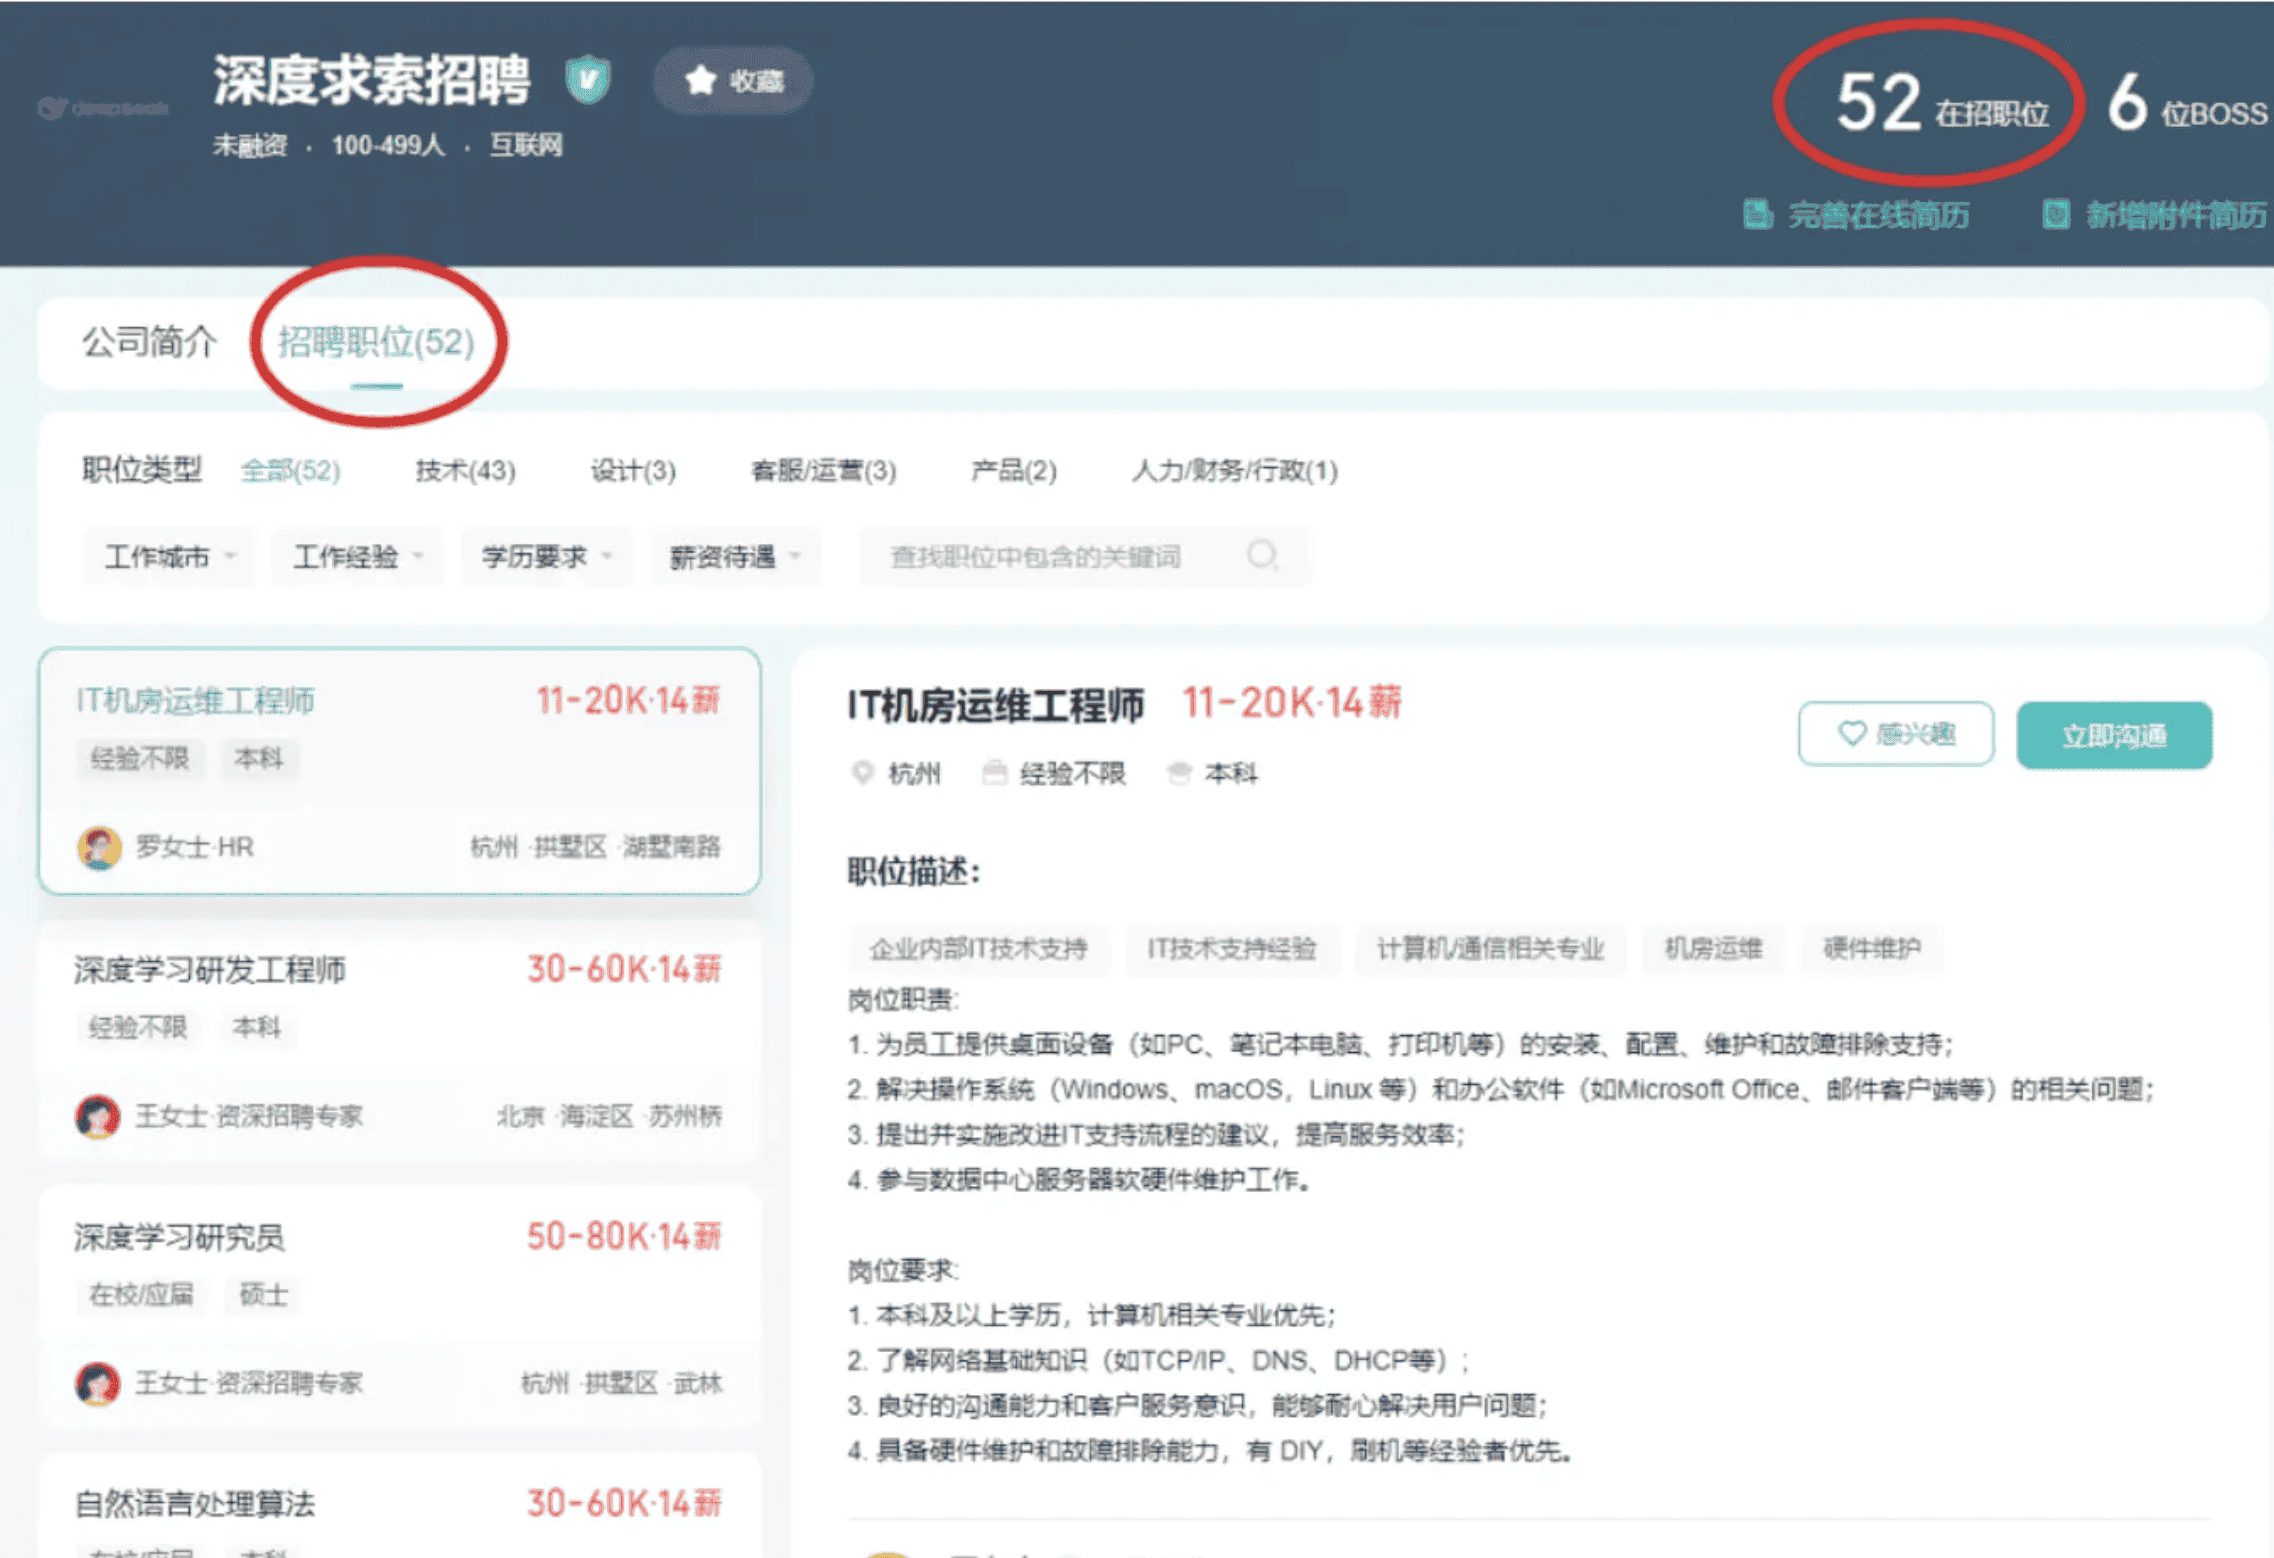
Task: Click the 硕士 tag in 深度学习研究员 card
Action: (264, 1295)
